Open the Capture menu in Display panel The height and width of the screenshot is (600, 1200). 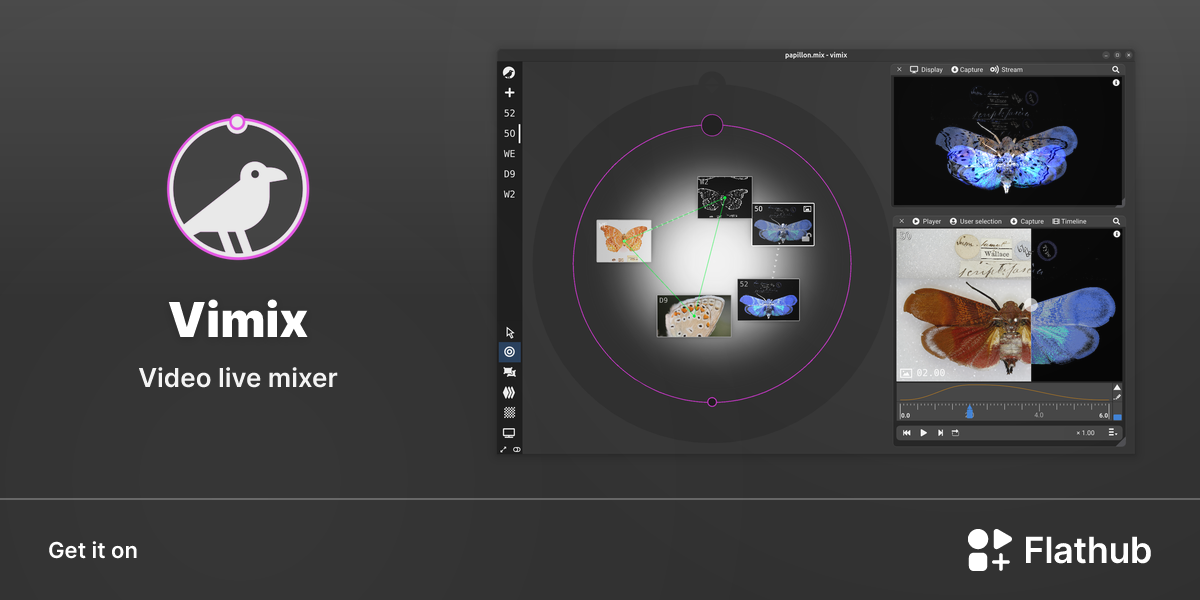click(967, 70)
